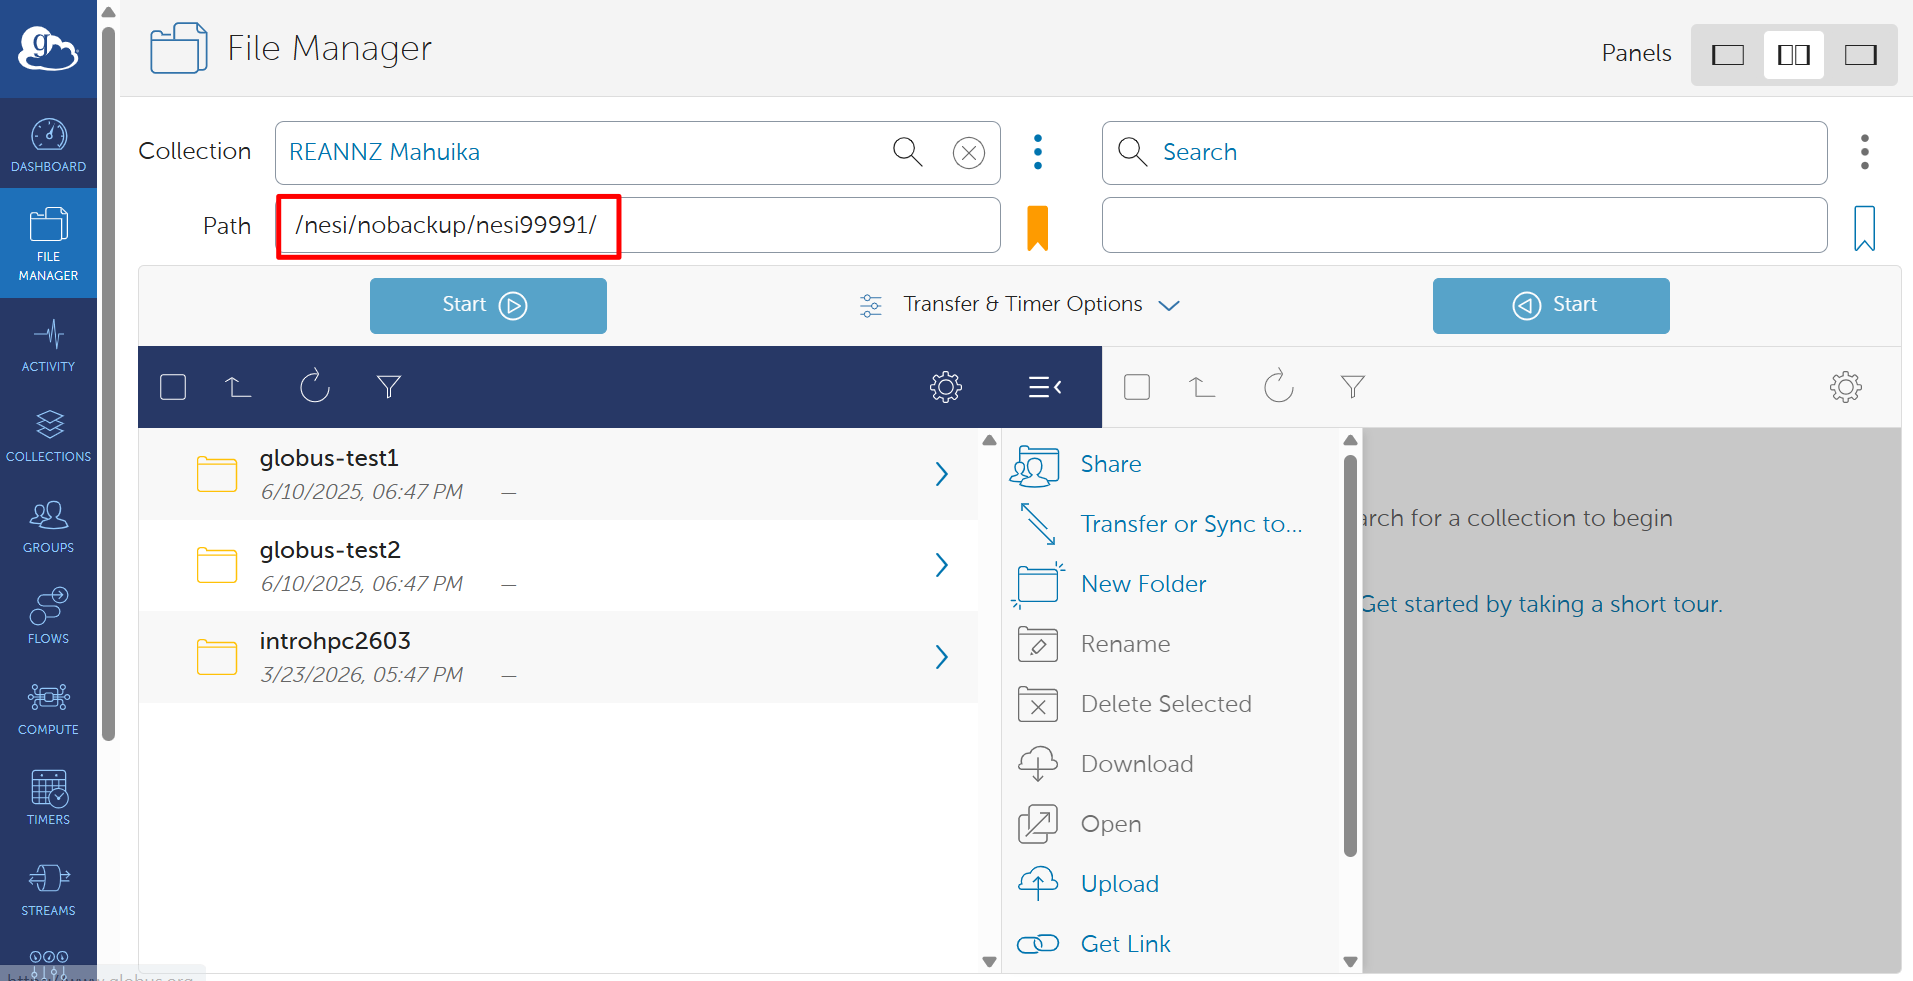
Task: Open Flows in the sidebar
Action: point(48,617)
